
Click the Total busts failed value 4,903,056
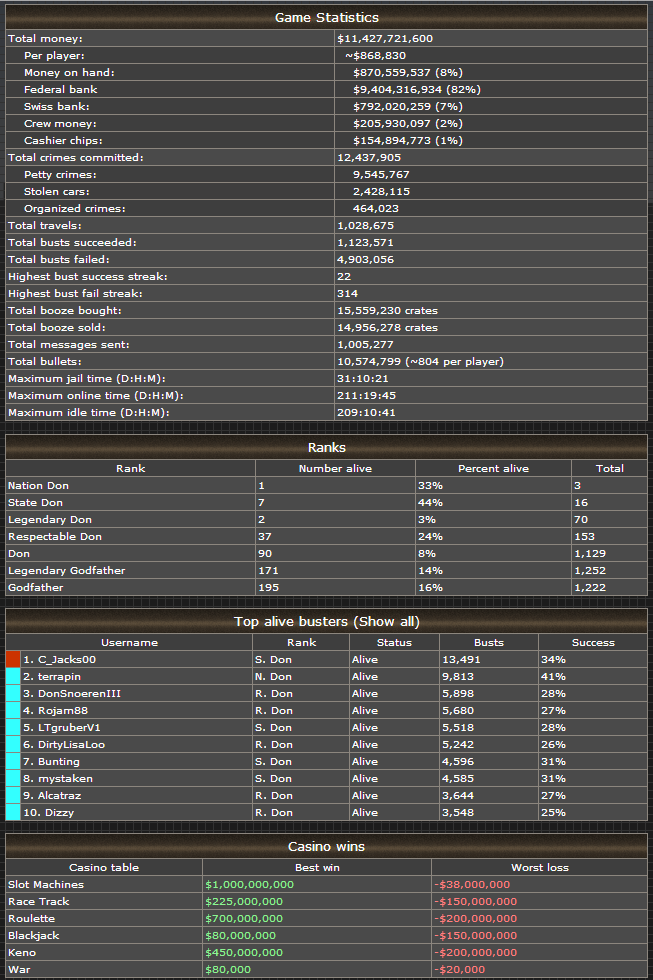(366, 259)
